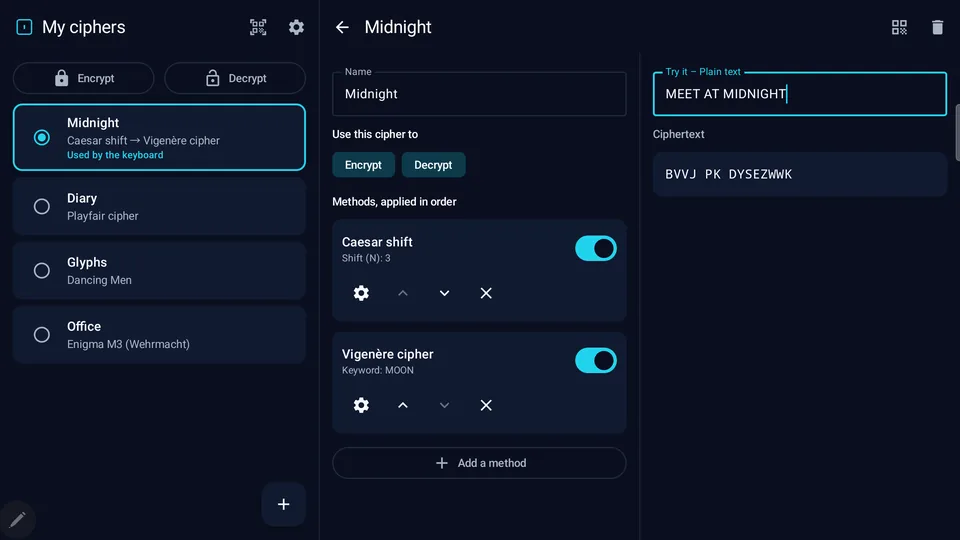Remove the Caesar shift method
Image resolution: width=960 pixels, height=540 pixels.
coord(486,293)
